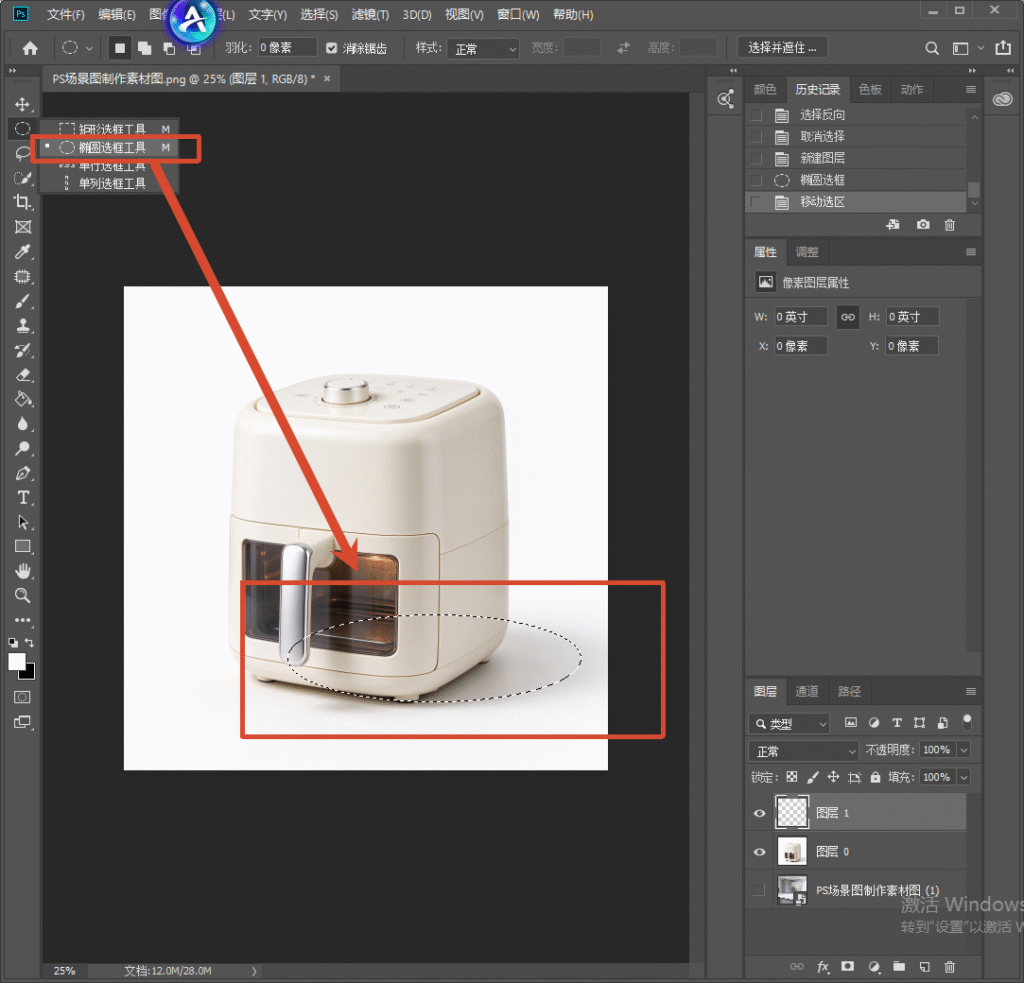Select the Hand tool

click(x=23, y=572)
